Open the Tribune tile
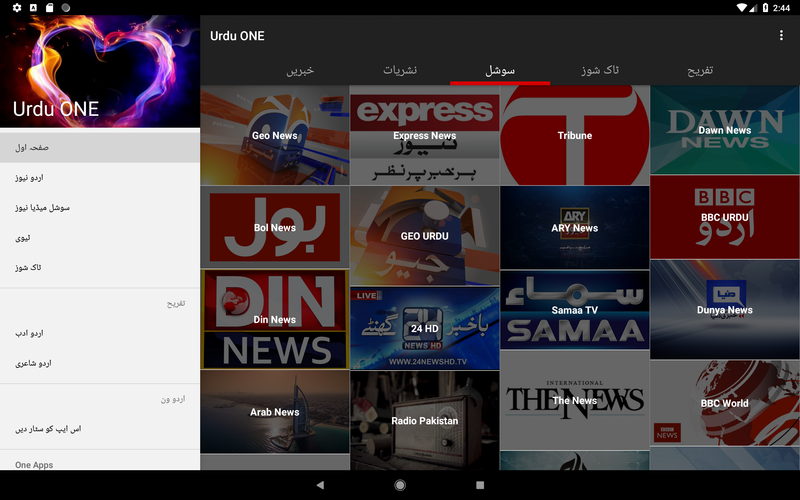The image size is (800, 500). (574, 135)
